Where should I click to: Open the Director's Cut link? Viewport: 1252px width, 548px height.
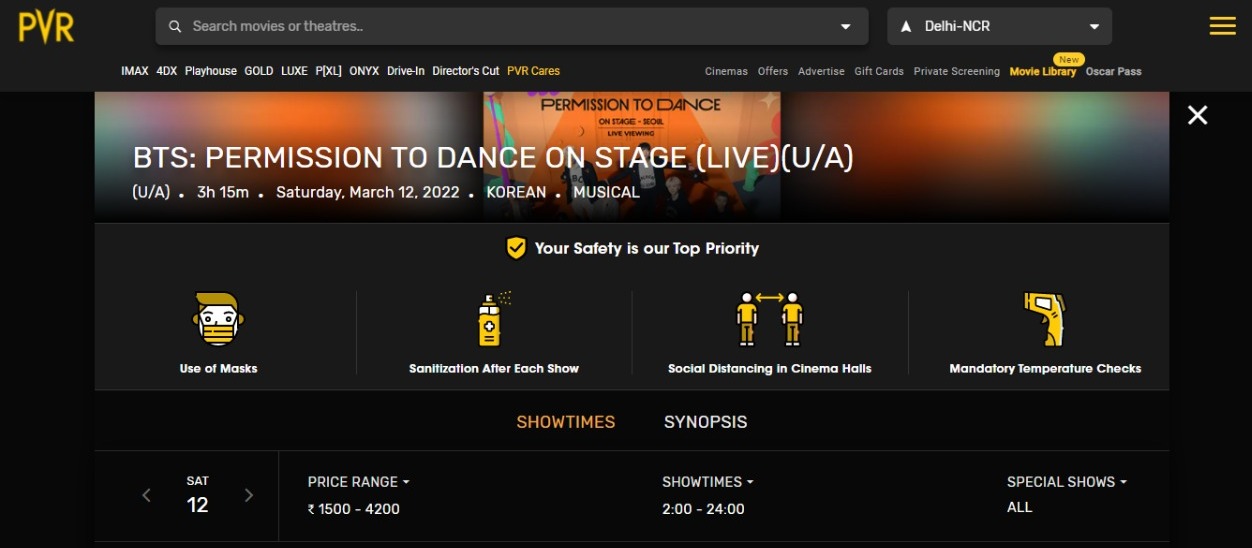(466, 71)
